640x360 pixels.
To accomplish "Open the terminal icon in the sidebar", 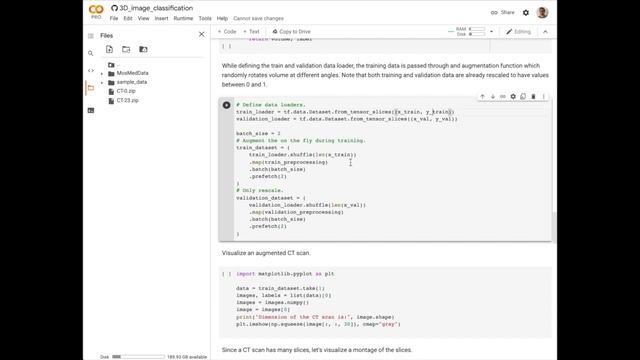I will 91,110.
